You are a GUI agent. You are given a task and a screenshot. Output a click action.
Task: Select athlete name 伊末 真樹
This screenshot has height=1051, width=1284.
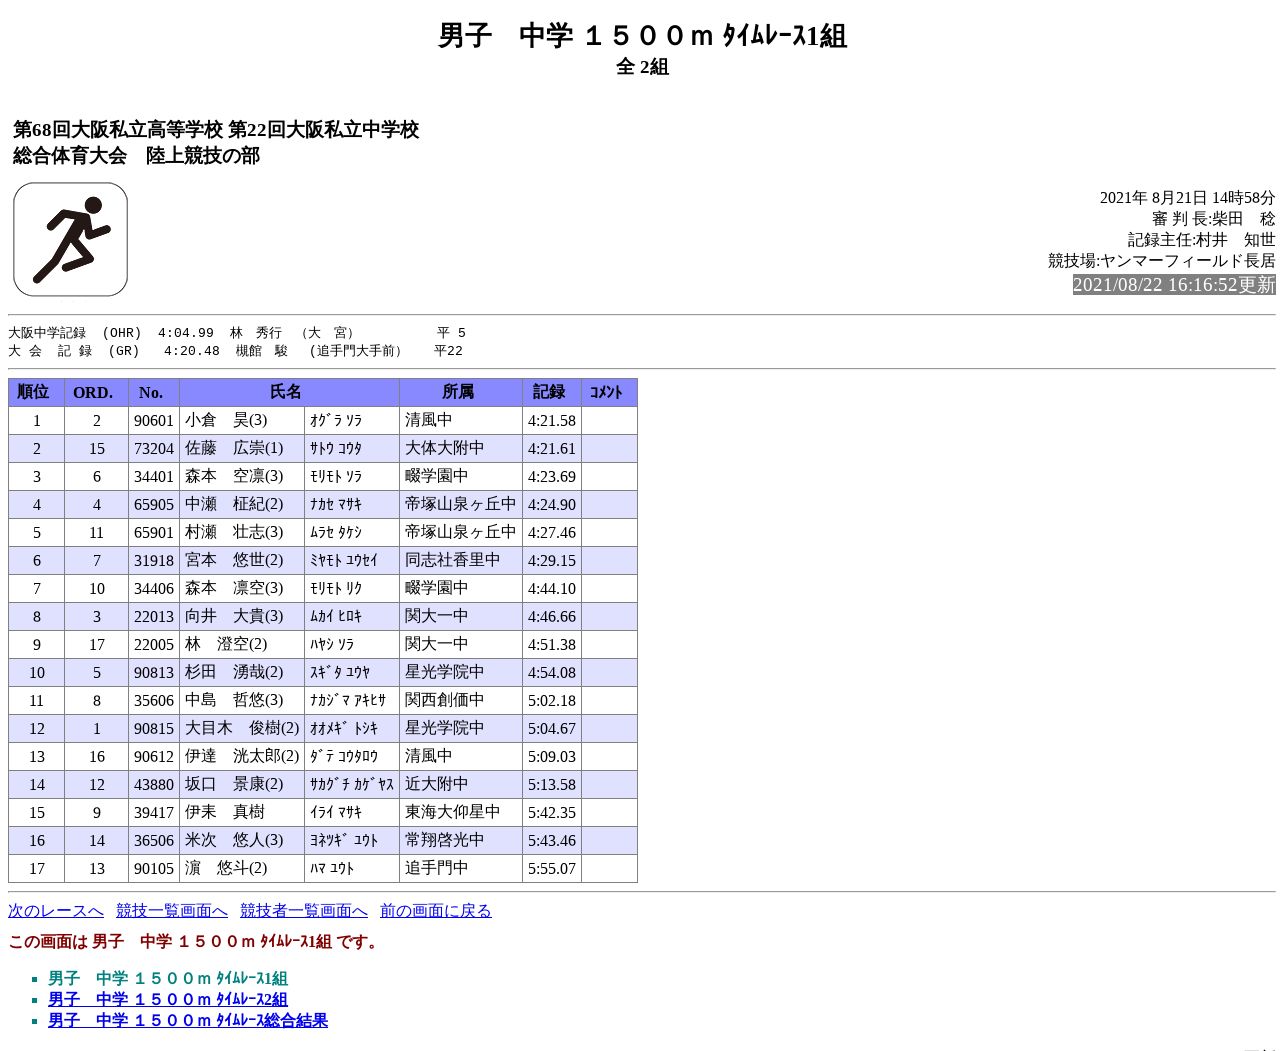pyautogui.click(x=225, y=813)
